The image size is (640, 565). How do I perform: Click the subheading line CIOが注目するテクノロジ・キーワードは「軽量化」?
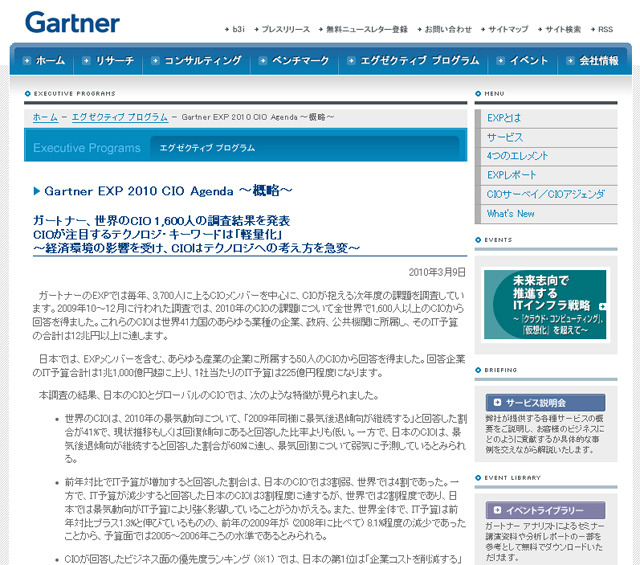tap(158, 235)
